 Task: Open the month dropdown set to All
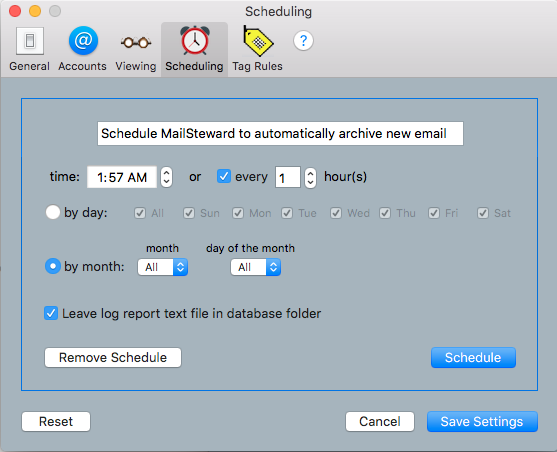[x=163, y=267]
